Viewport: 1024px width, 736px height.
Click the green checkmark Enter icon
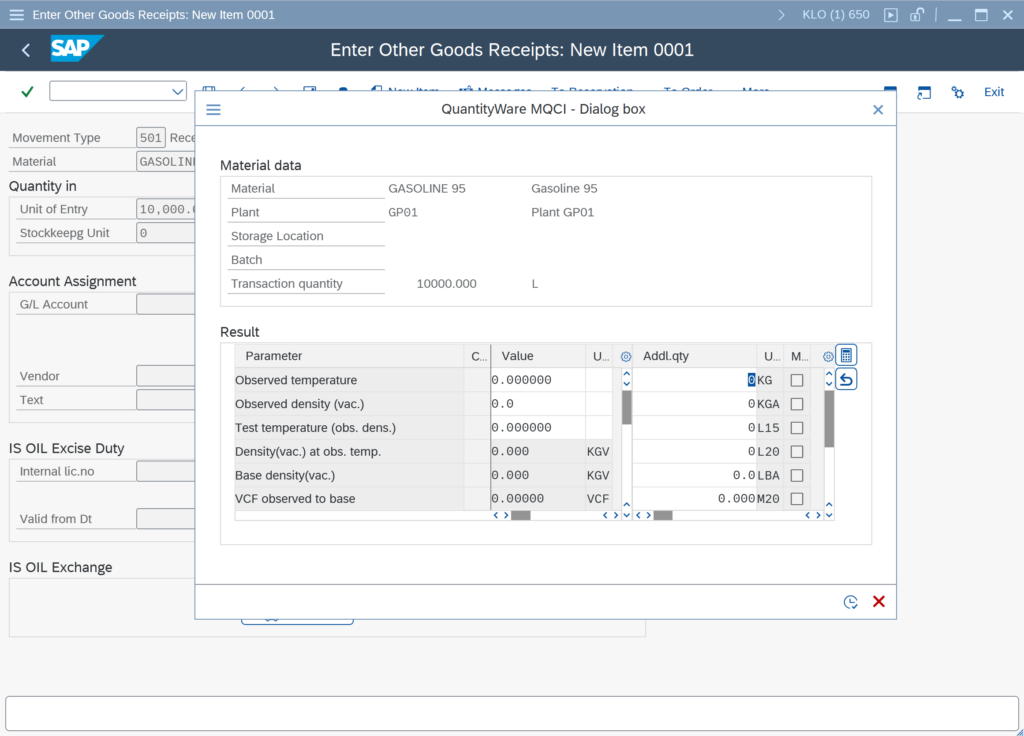coord(27,92)
